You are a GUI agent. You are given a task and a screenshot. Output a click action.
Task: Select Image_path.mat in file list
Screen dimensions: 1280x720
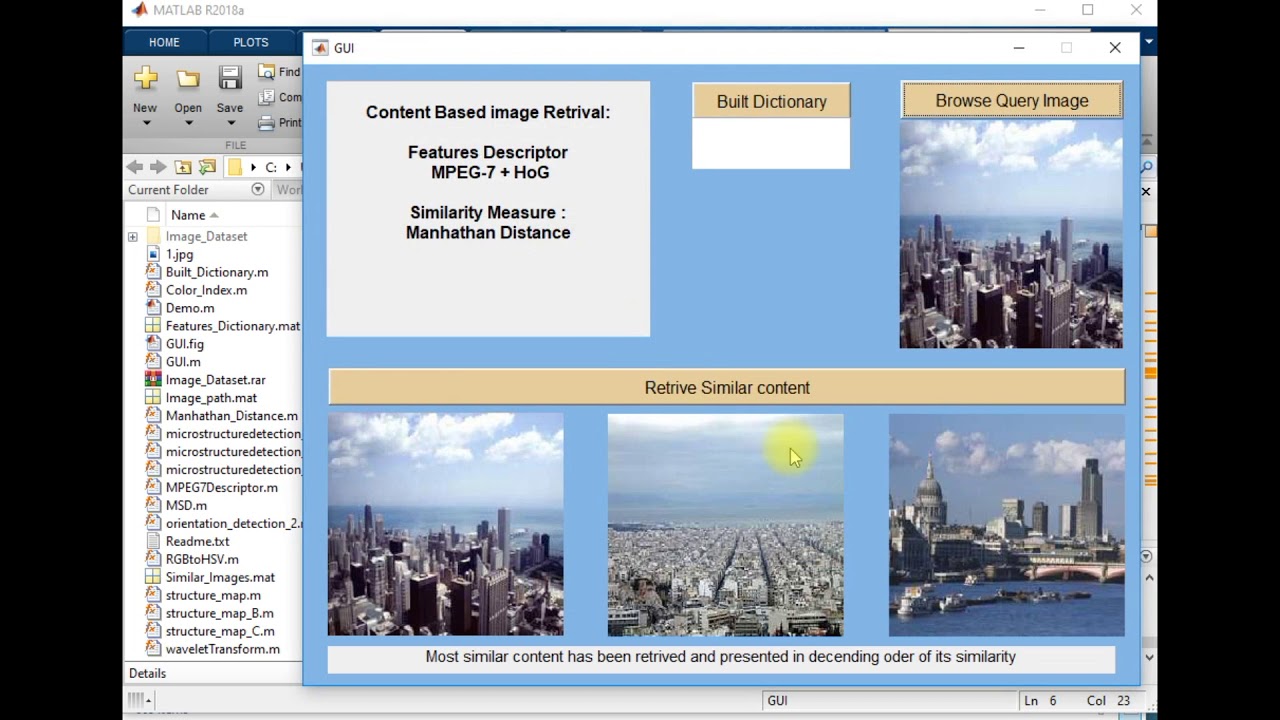pos(211,398)
